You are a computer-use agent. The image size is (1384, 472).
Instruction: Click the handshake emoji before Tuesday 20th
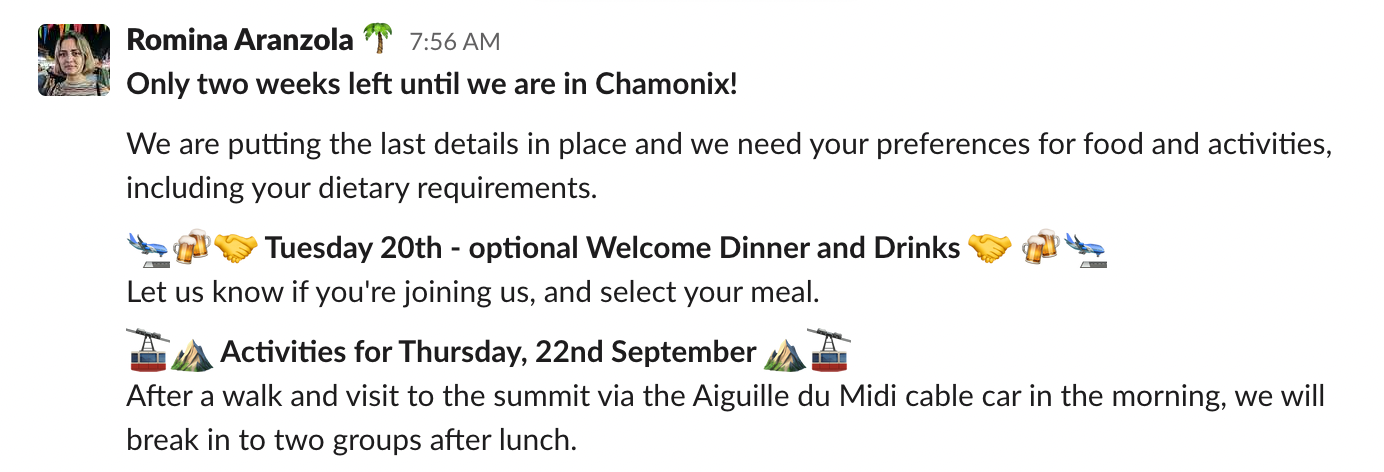[x=235, y=246]
